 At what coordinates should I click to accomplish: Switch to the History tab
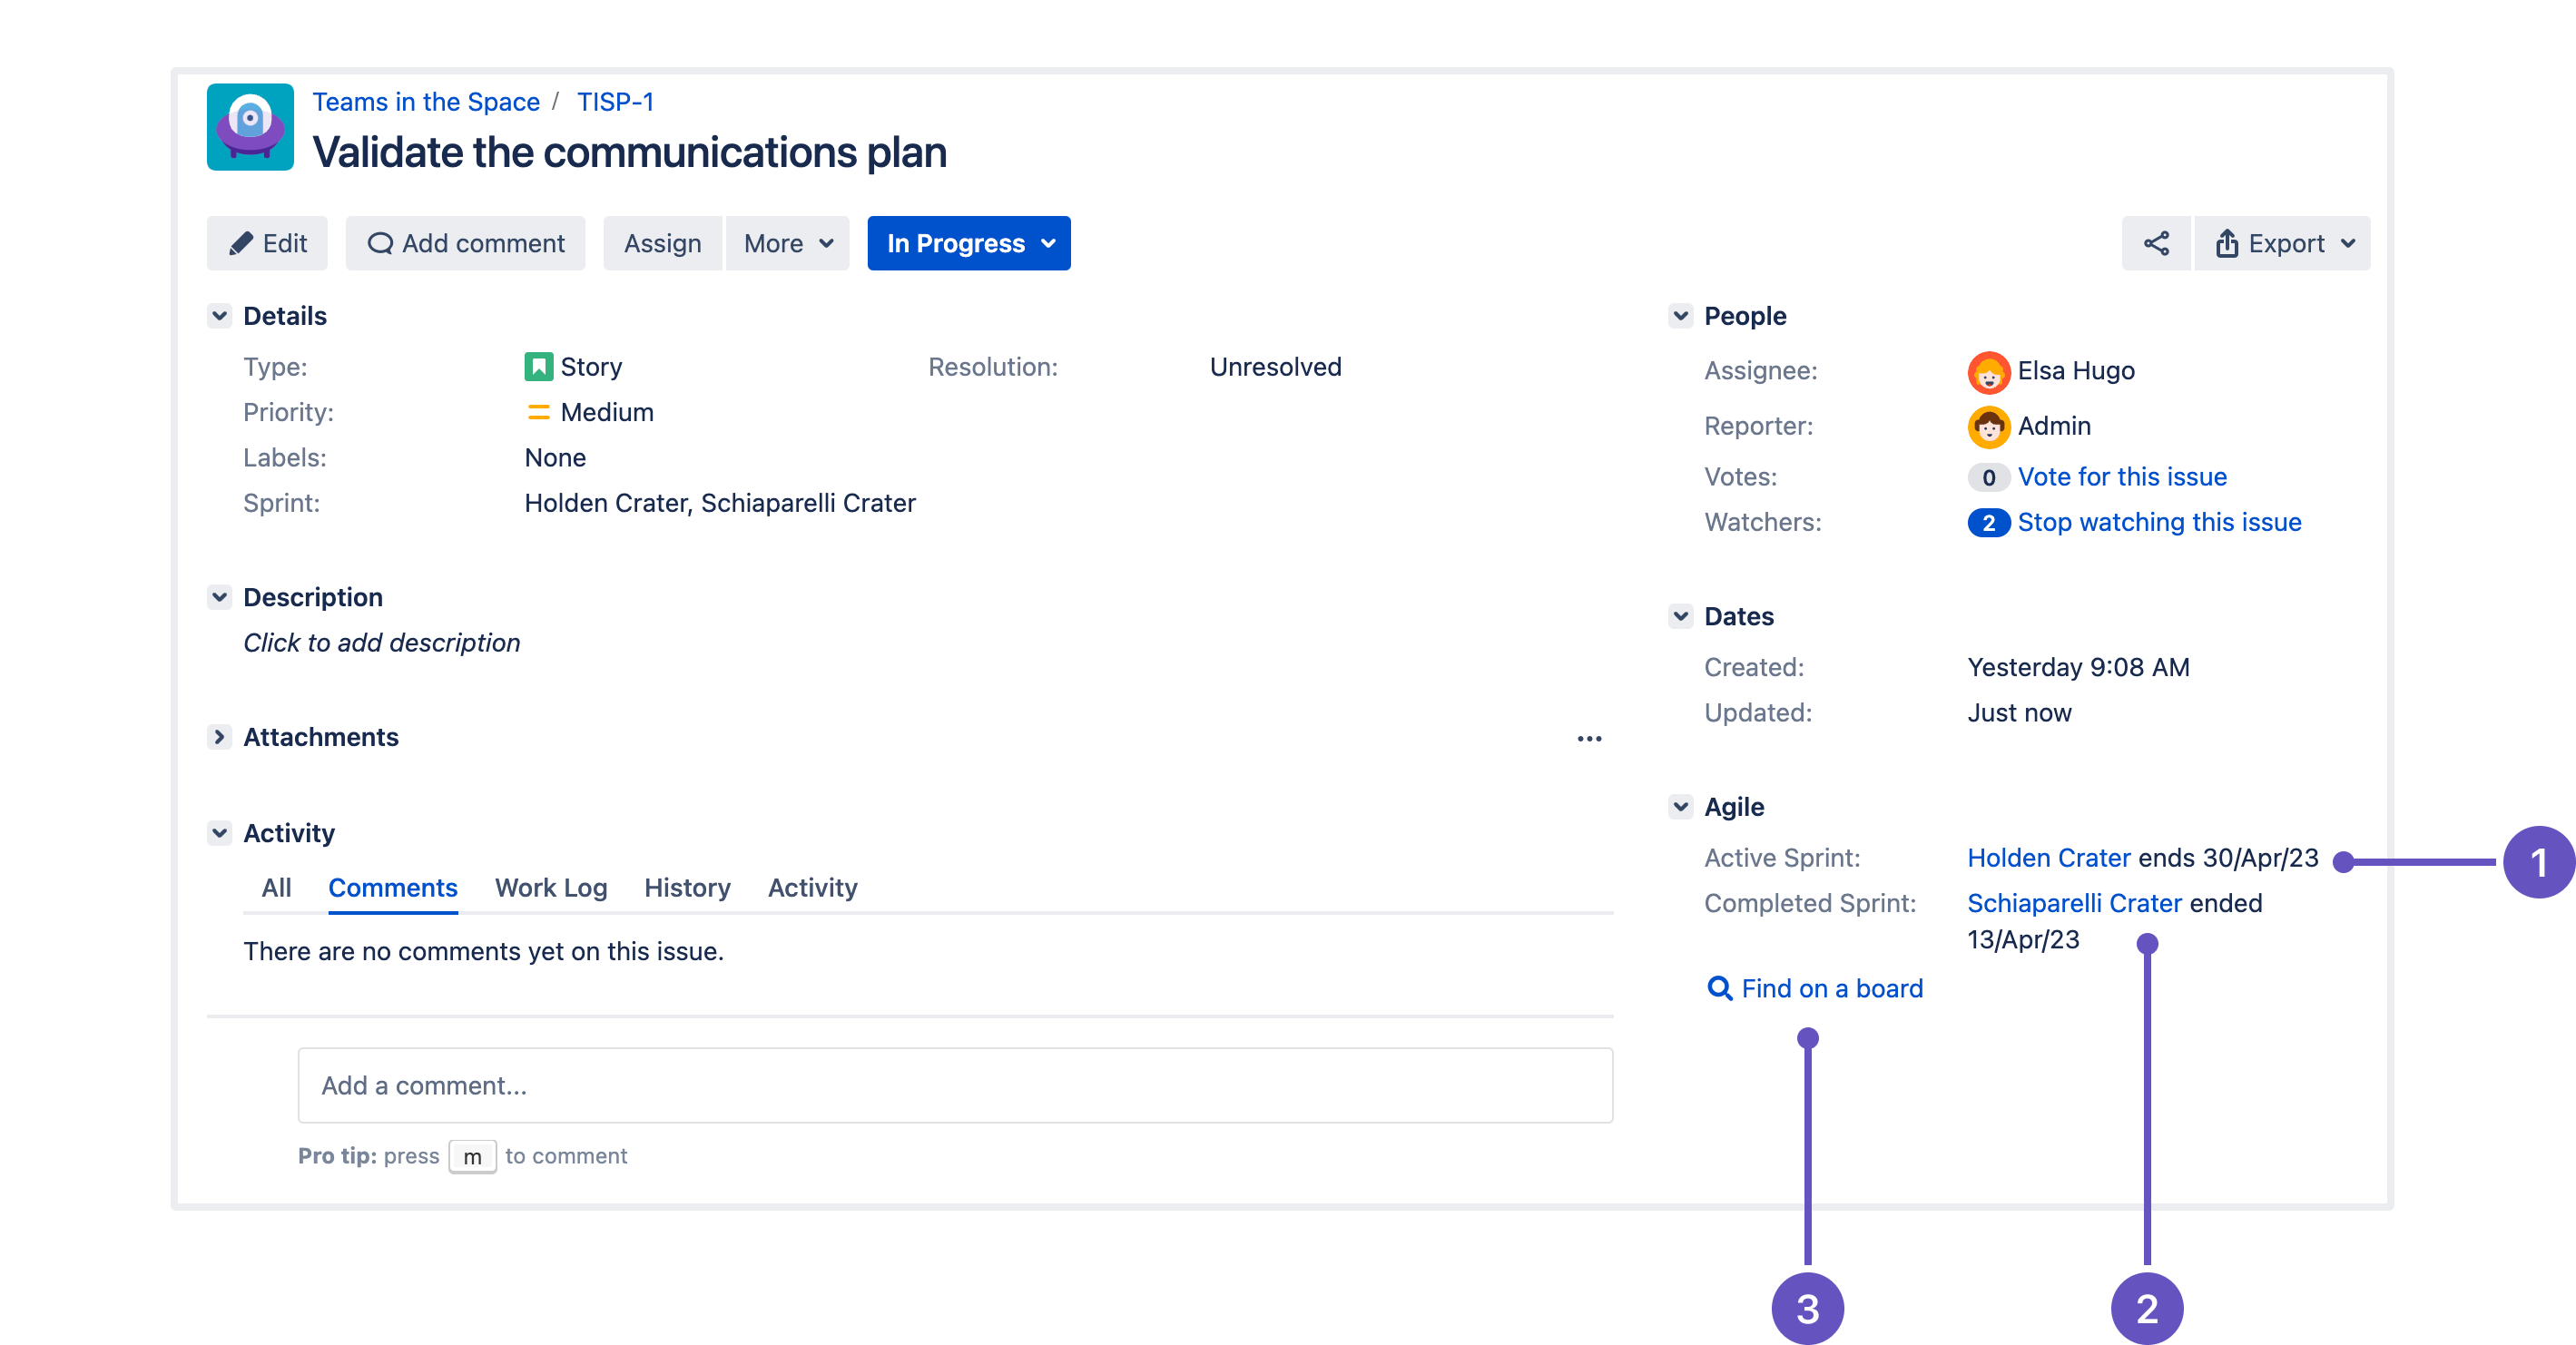coord(687,888)
